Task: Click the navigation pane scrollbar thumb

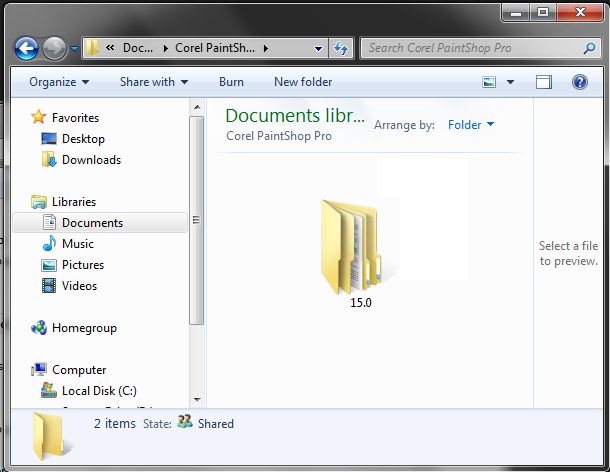Action: [x=196, y=220]
